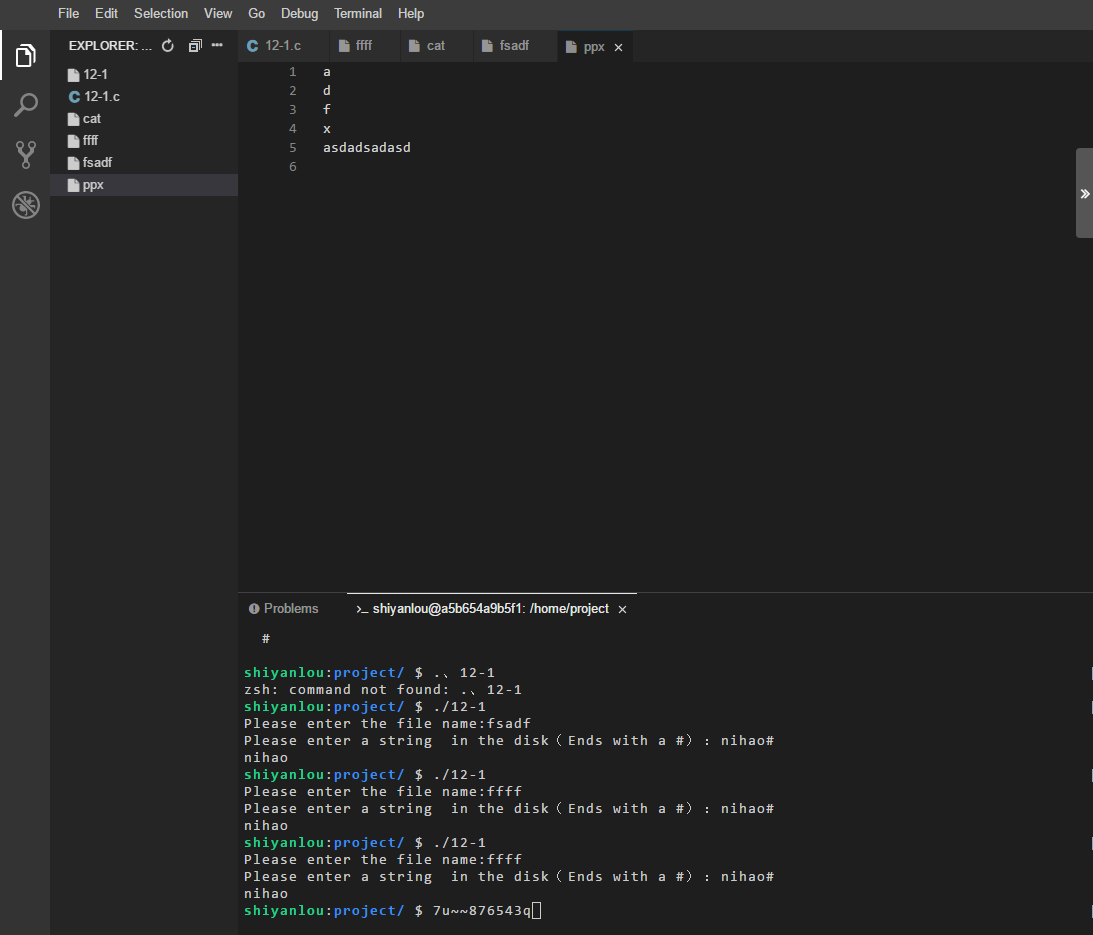This screenshot has height=935, width=1093.
Task: Refresh the Explorer file list
Action: (168, 46)
